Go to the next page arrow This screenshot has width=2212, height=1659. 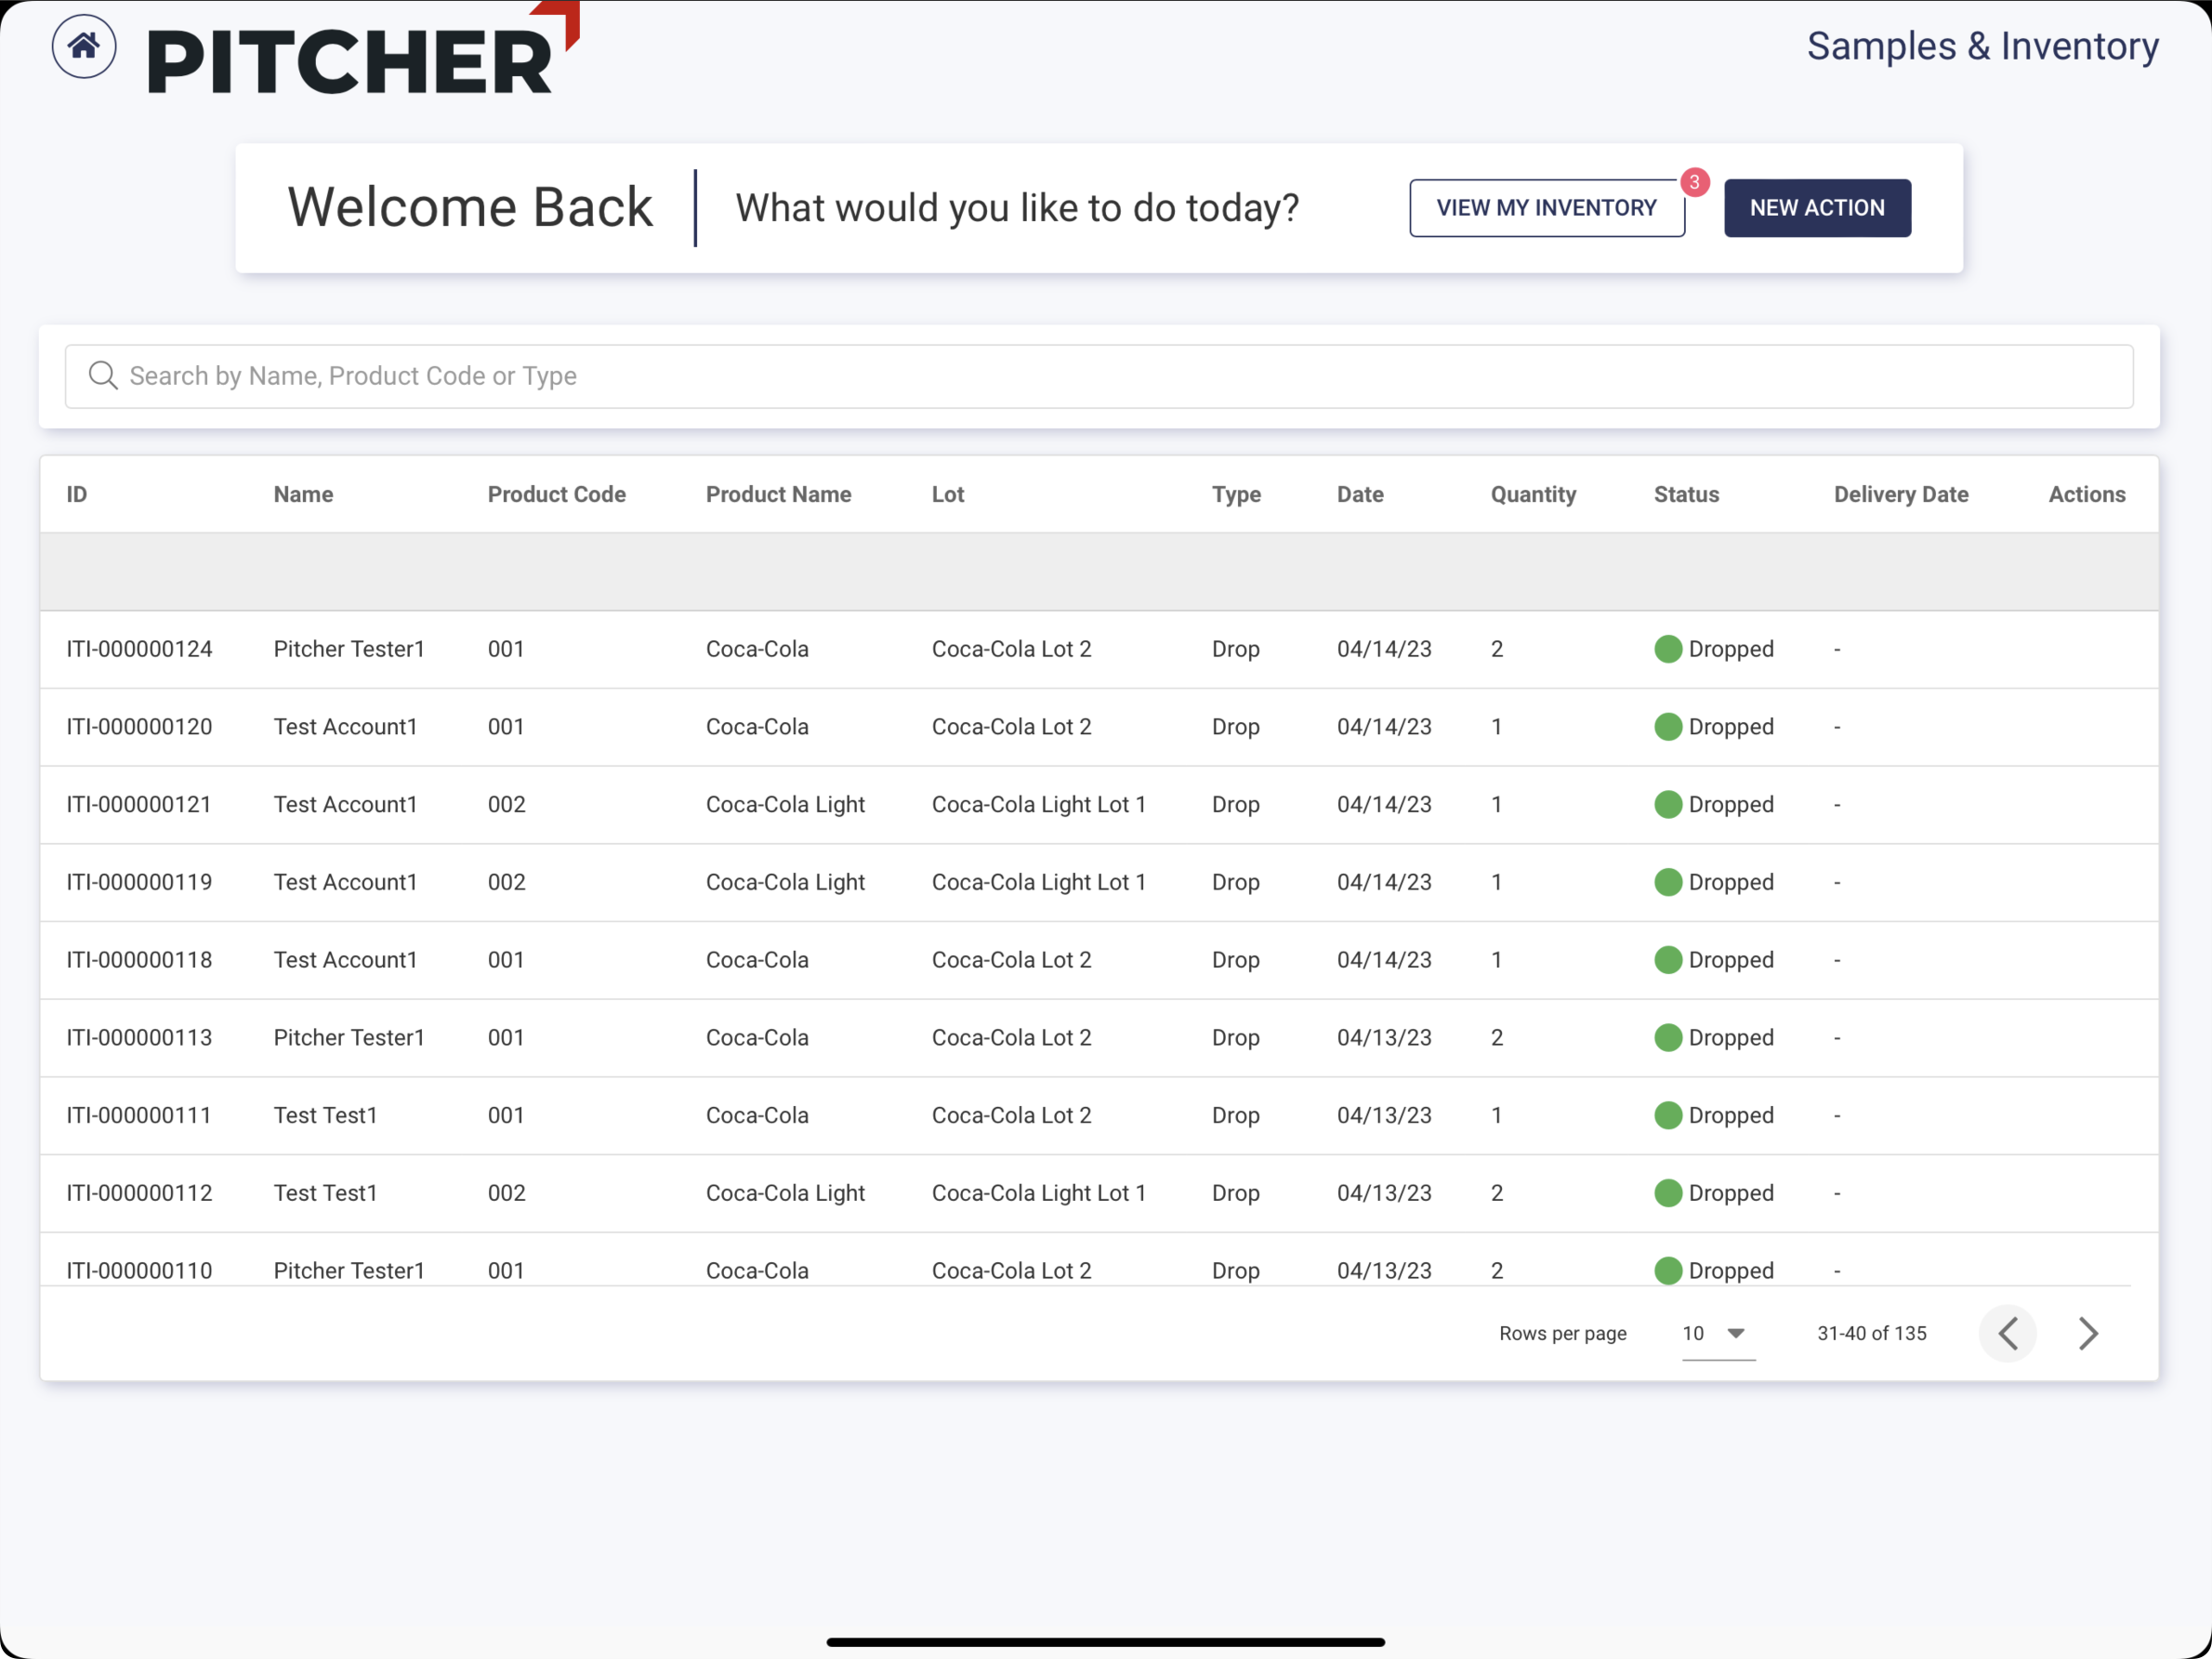(2087, 1333)
